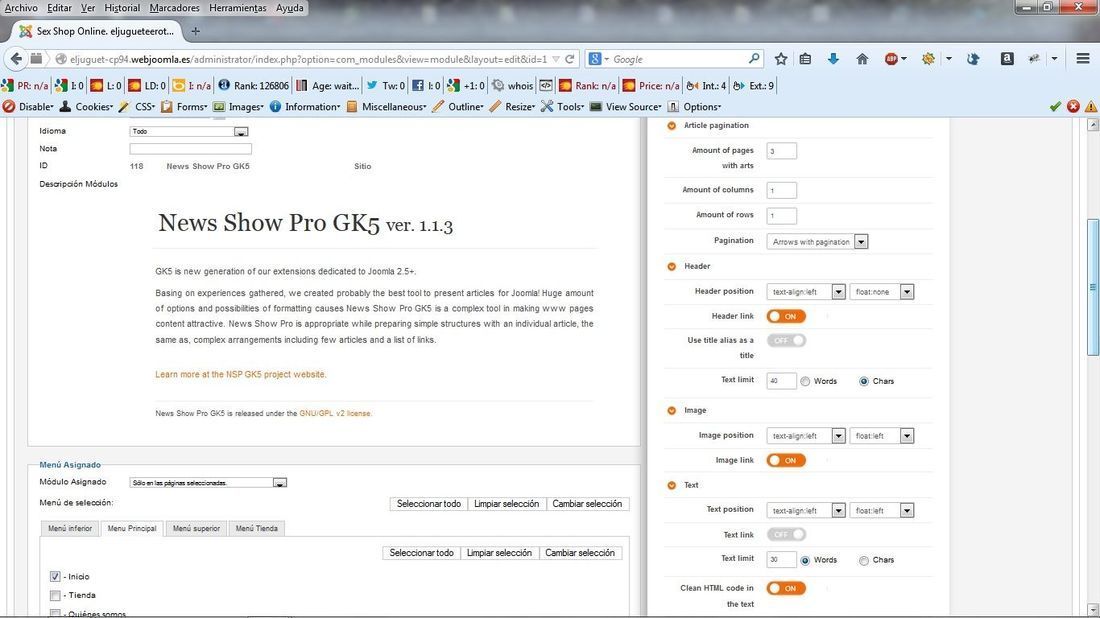Click upper Limpiar selección button
This screenshot has height=618, width=1100.
(x=507, y=504)
